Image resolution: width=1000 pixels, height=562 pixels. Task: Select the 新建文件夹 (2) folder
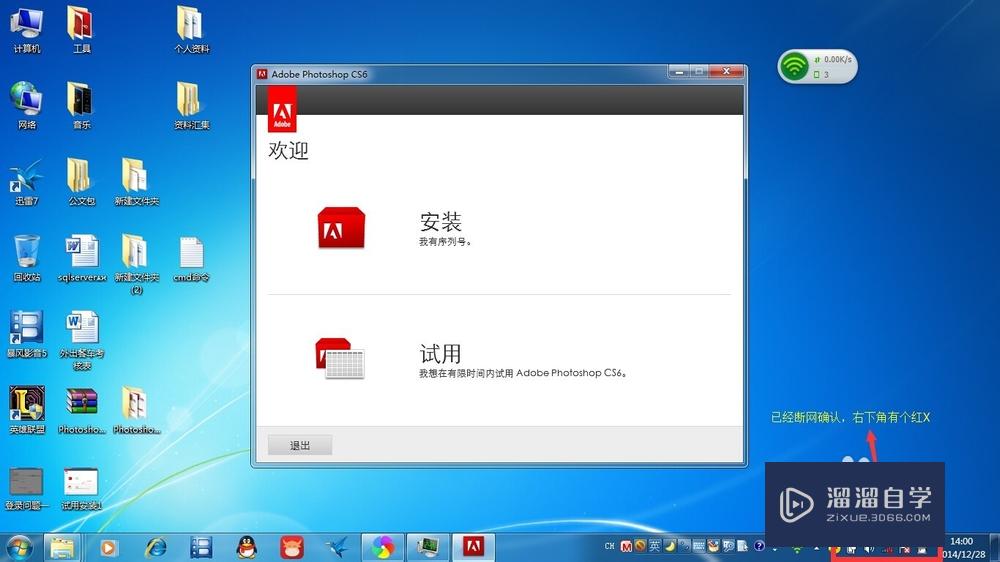coord(136,263)
